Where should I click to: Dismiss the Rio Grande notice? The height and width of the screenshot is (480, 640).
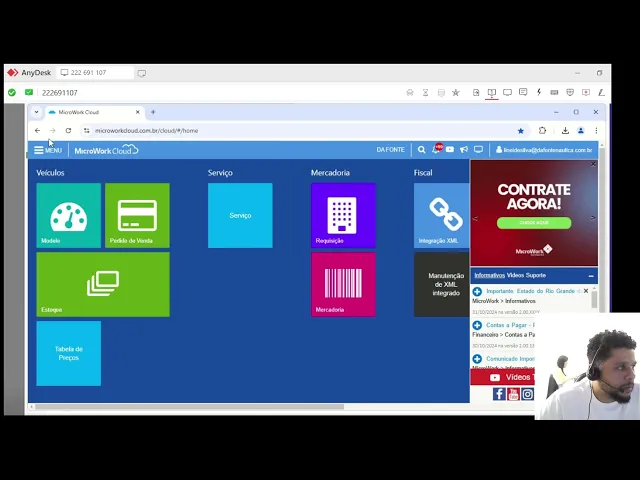(x=586, y=291)
